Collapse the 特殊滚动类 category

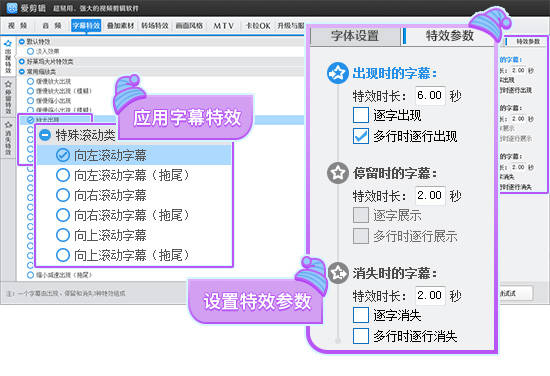pos(45,135)
